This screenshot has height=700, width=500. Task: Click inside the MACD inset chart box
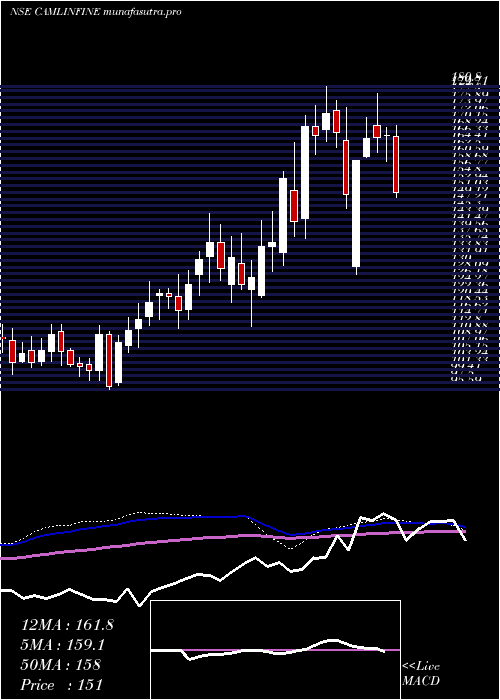tap(275, 650)
